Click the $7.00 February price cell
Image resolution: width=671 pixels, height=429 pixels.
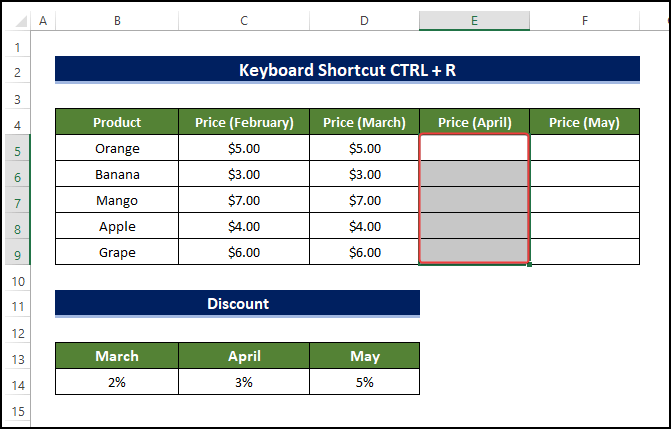click(x=244, y=201)
